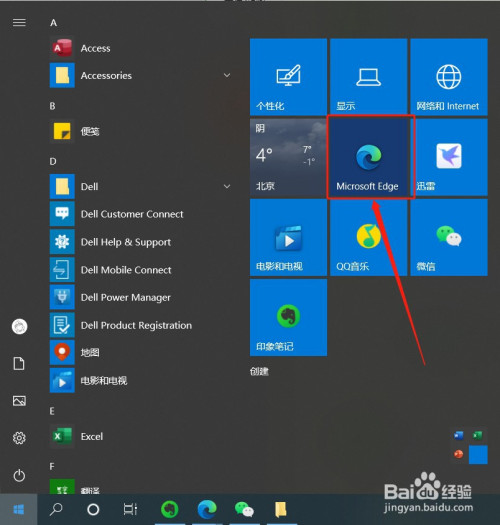This screenshot has height=525, width=500.
Task: Open the user account avatar
Action: coord(19,326)
